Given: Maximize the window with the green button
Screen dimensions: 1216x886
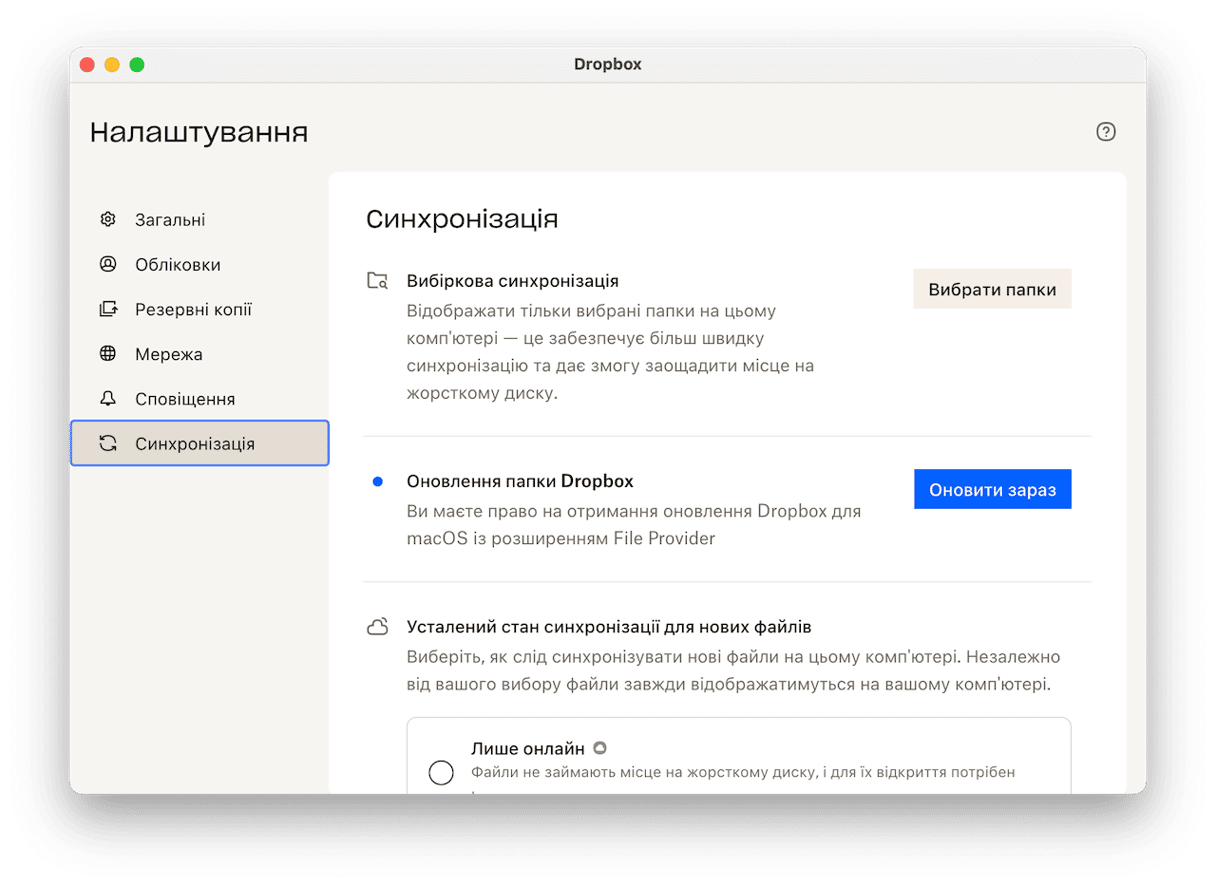Looking at the screenshot, I should pos(137,64).
